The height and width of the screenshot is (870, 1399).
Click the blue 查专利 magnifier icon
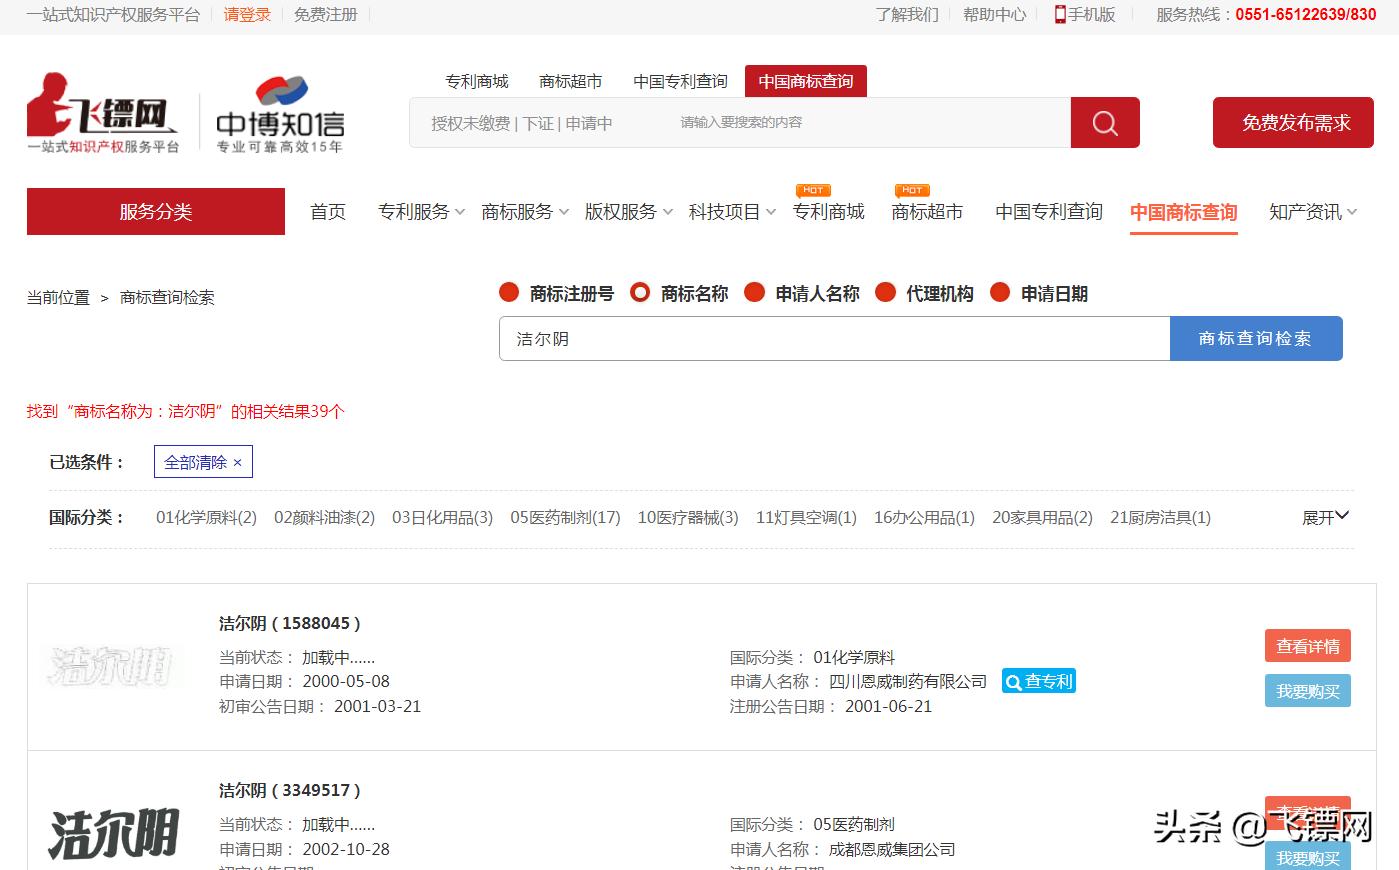[1012, 681]
